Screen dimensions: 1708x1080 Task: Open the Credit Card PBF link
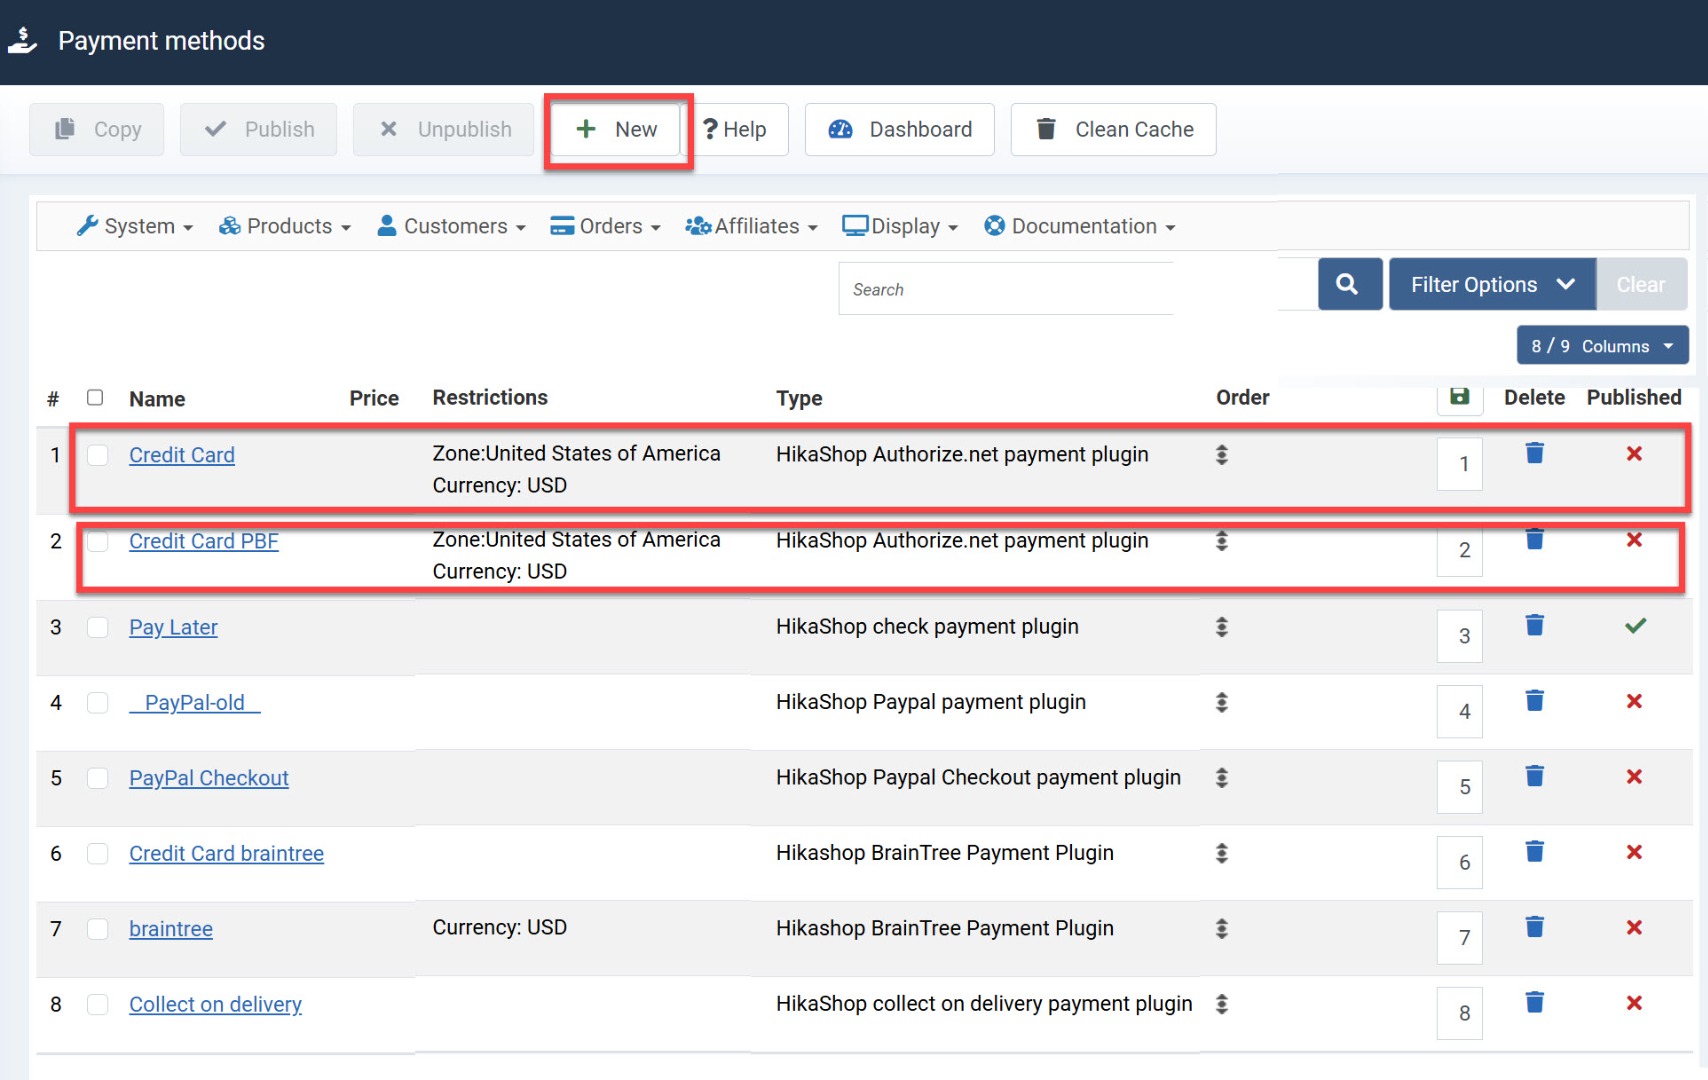[204, 541]
